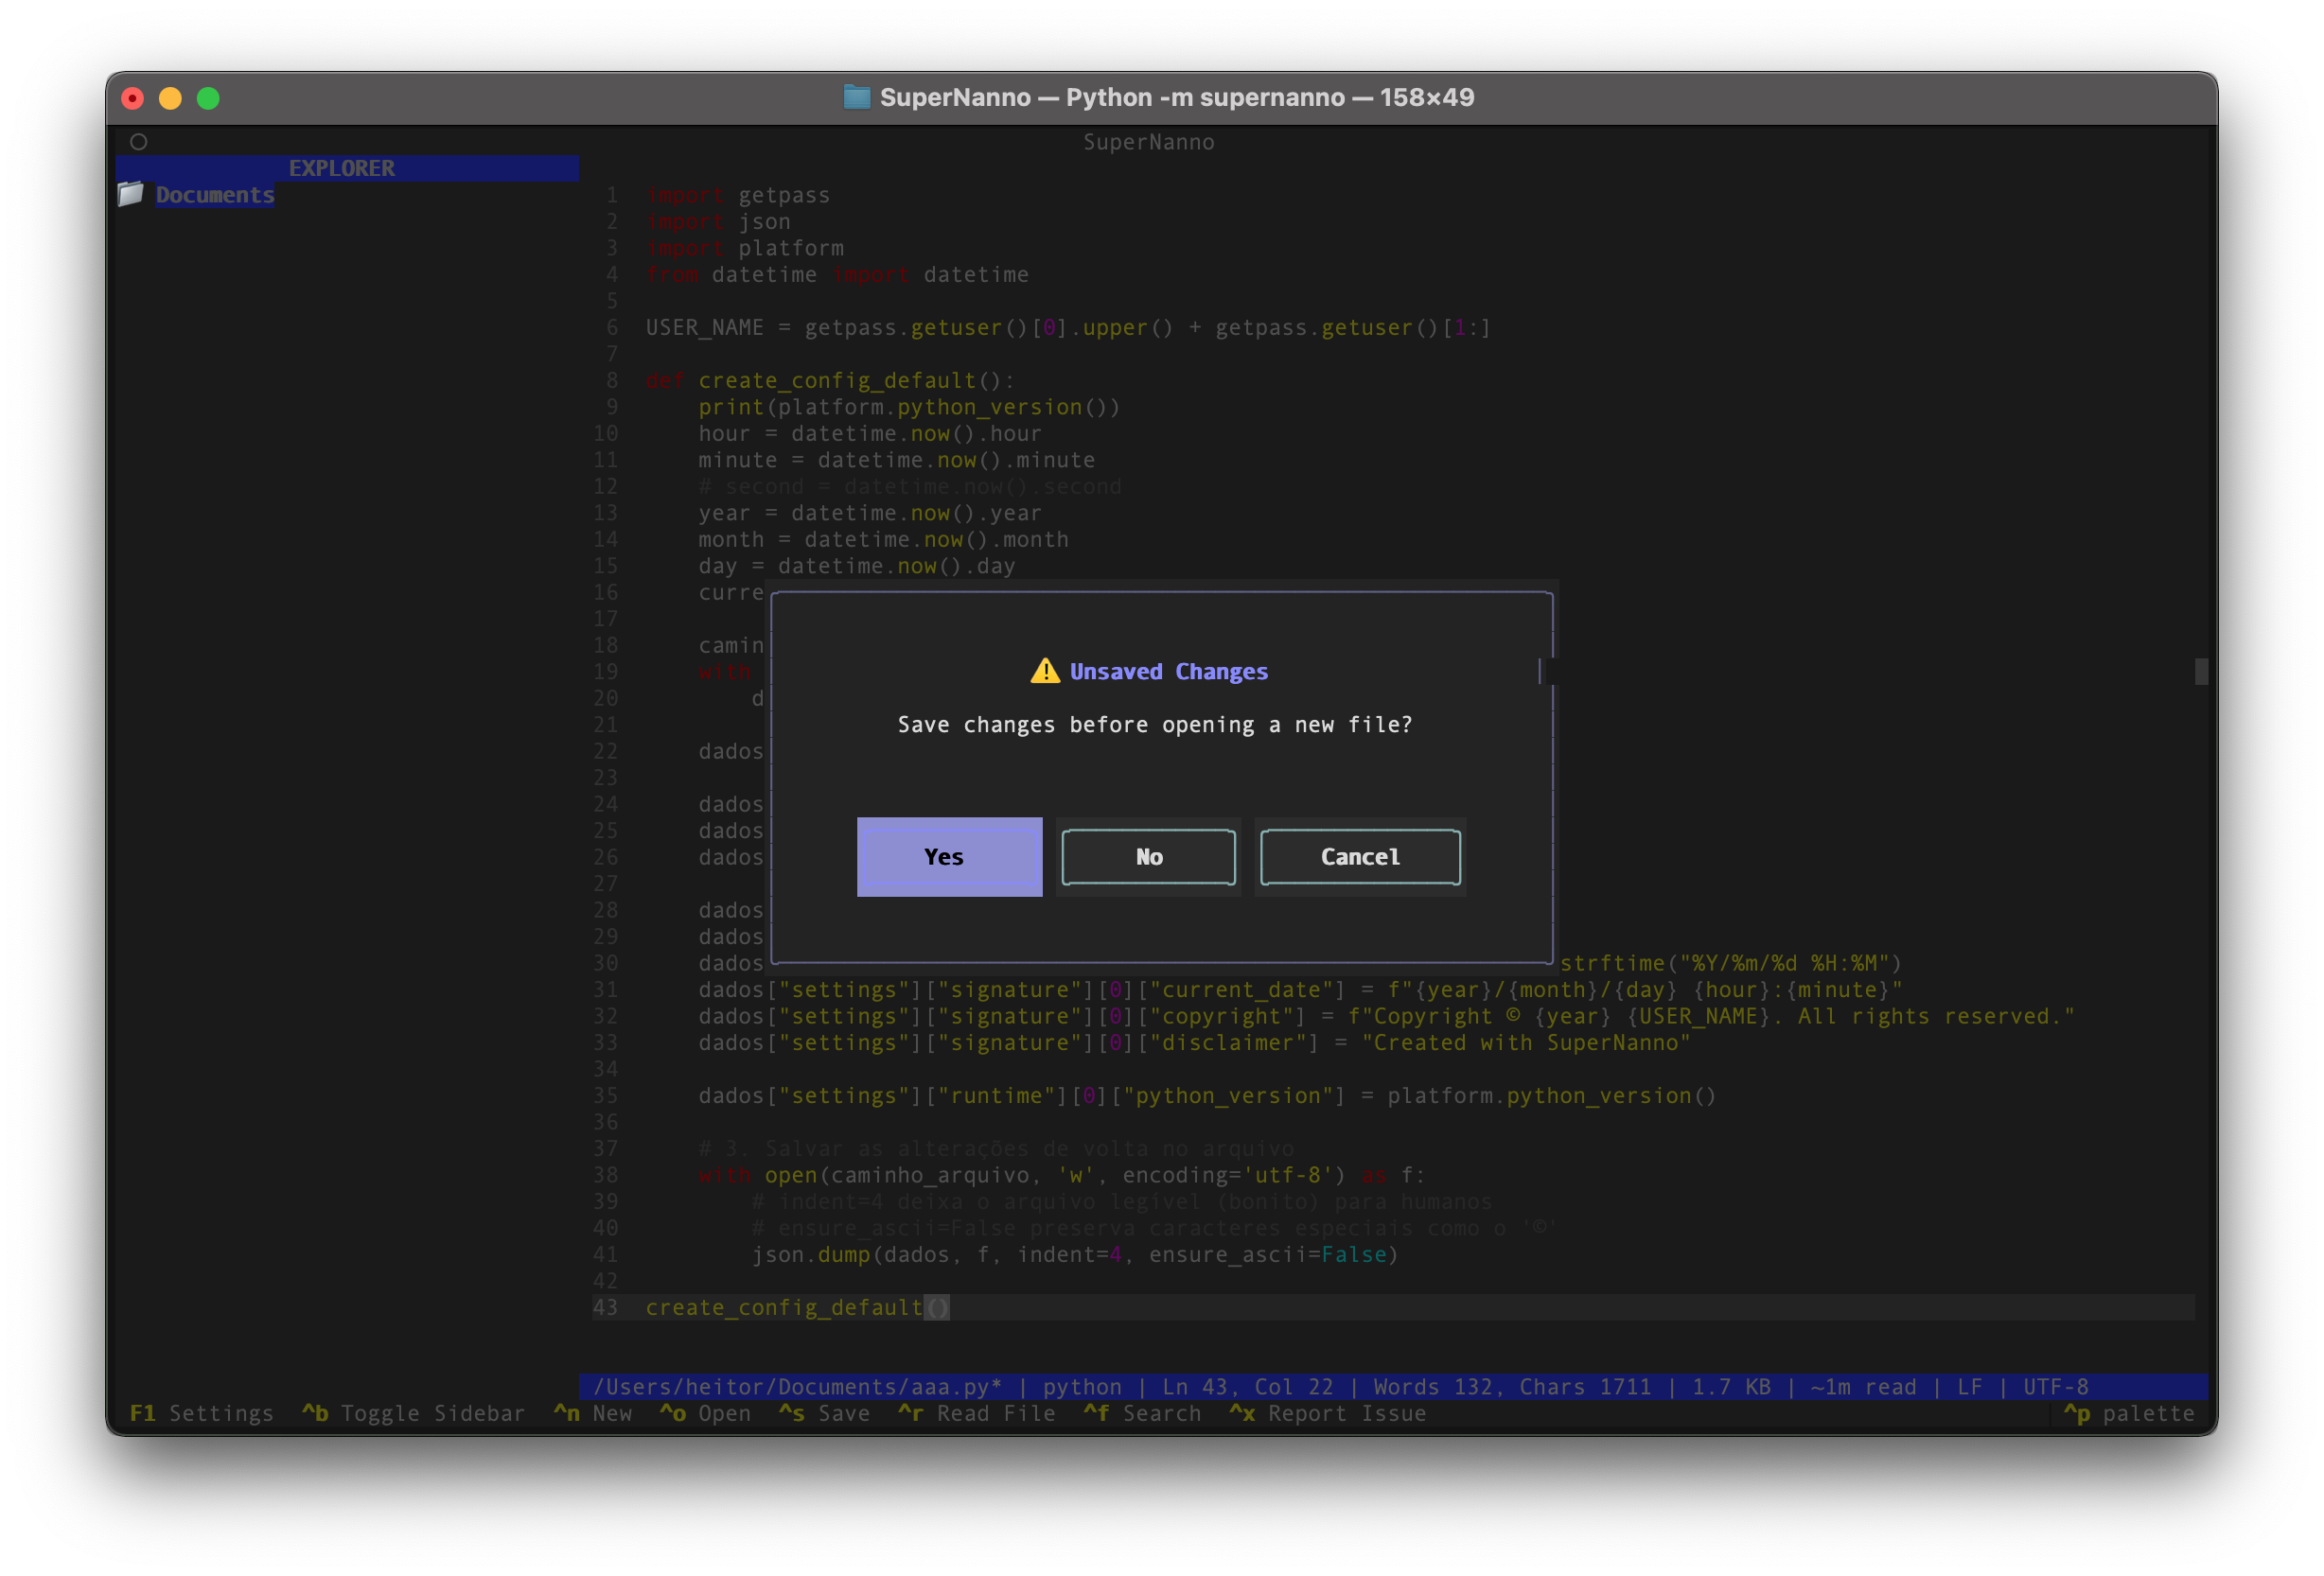
Task: Click the ~1m read status entry
Action: (1863, 1387)
